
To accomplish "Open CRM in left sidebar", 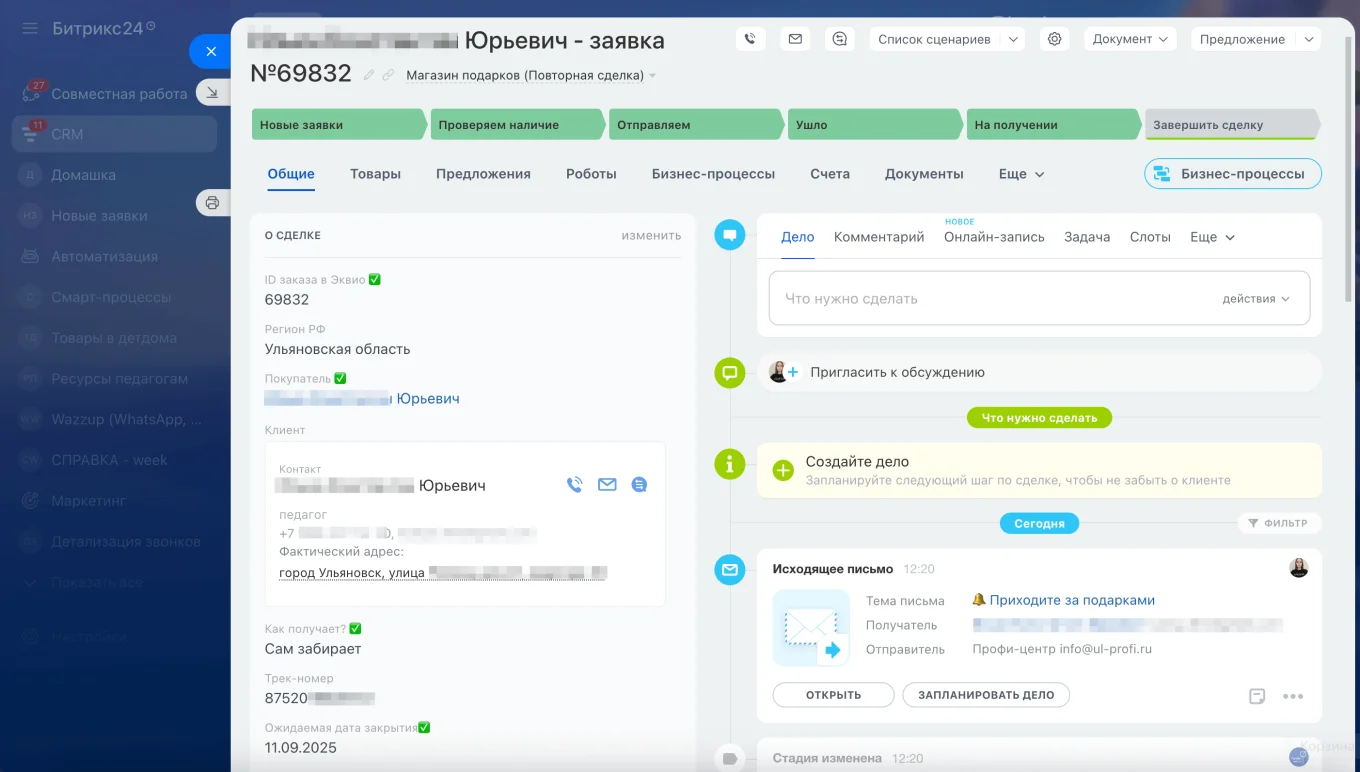I will pyautogui.click(x=114, y=134).
